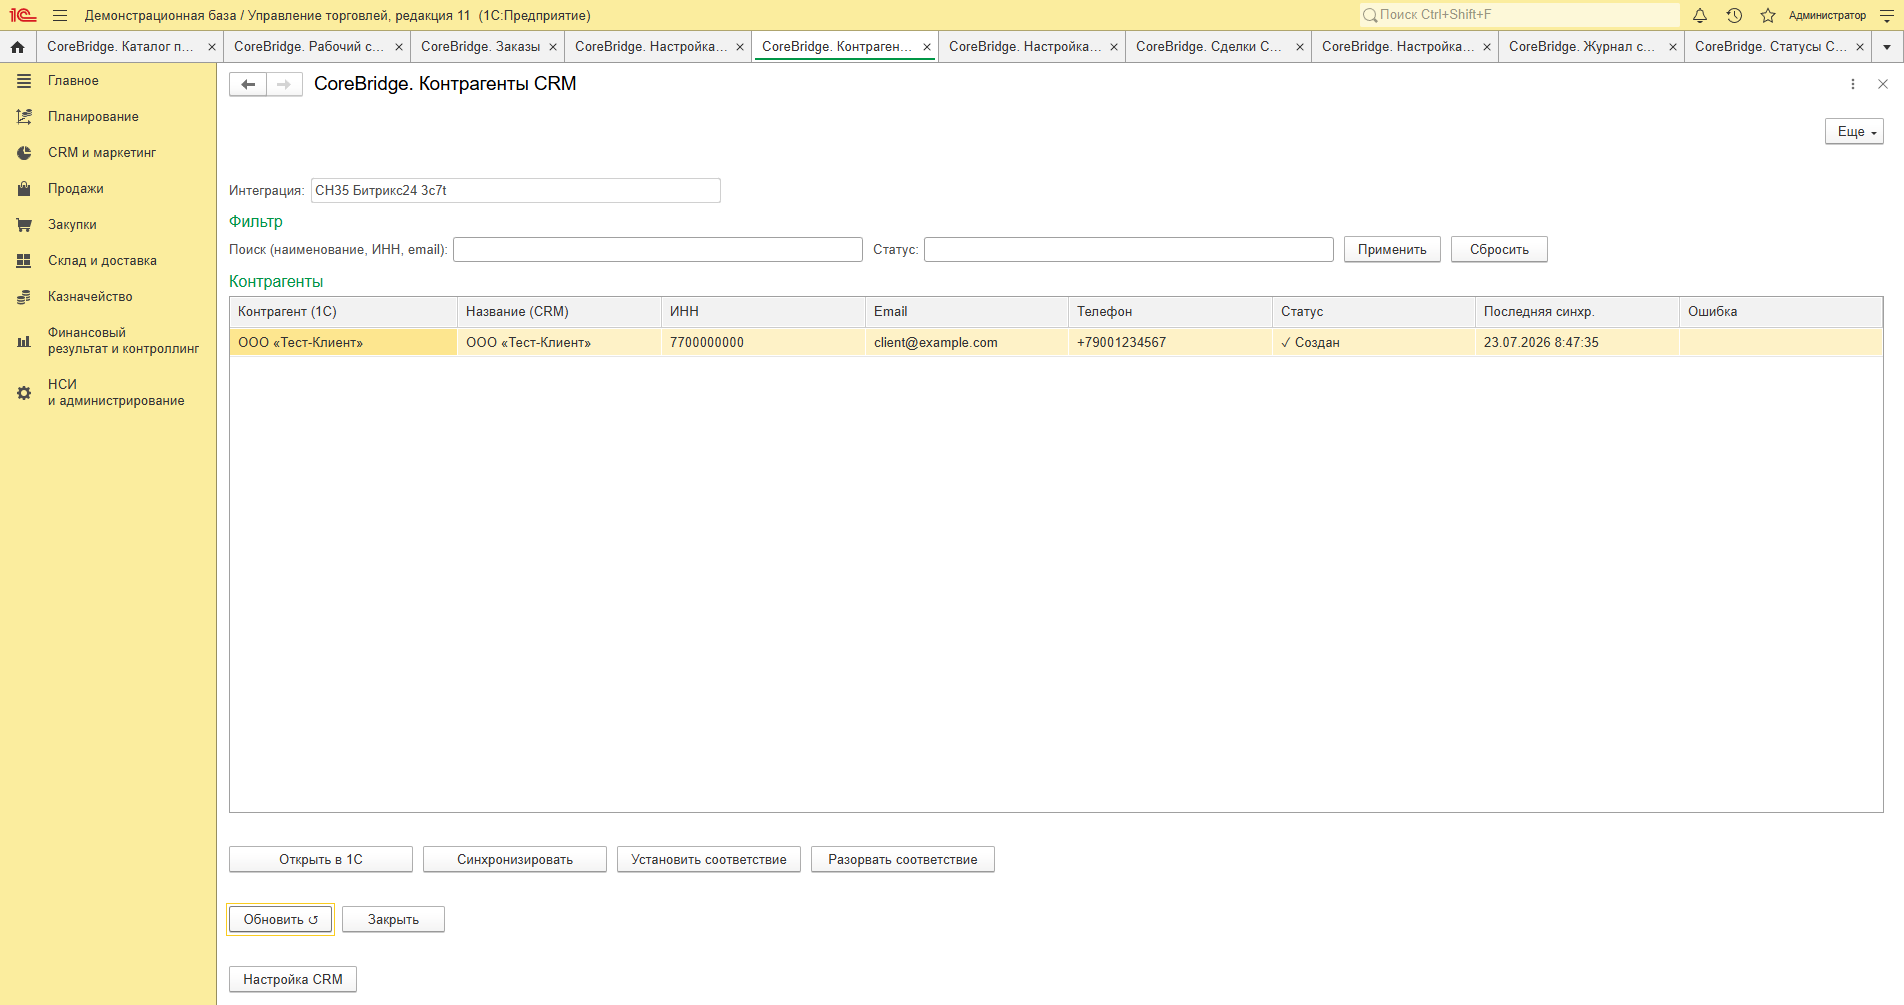Open the service settings menu icon
The height and width of the screenshot is (1005, 1904).
coord(1887,15)
